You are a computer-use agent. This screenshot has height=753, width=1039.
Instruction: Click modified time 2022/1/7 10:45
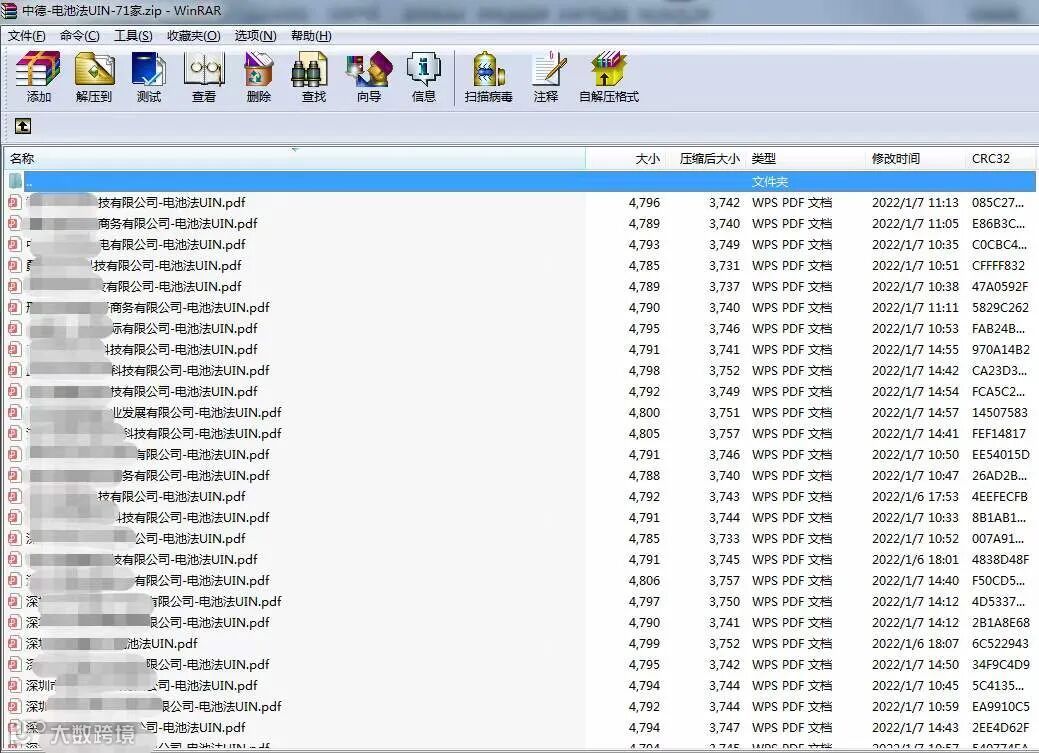pos(915,685)
